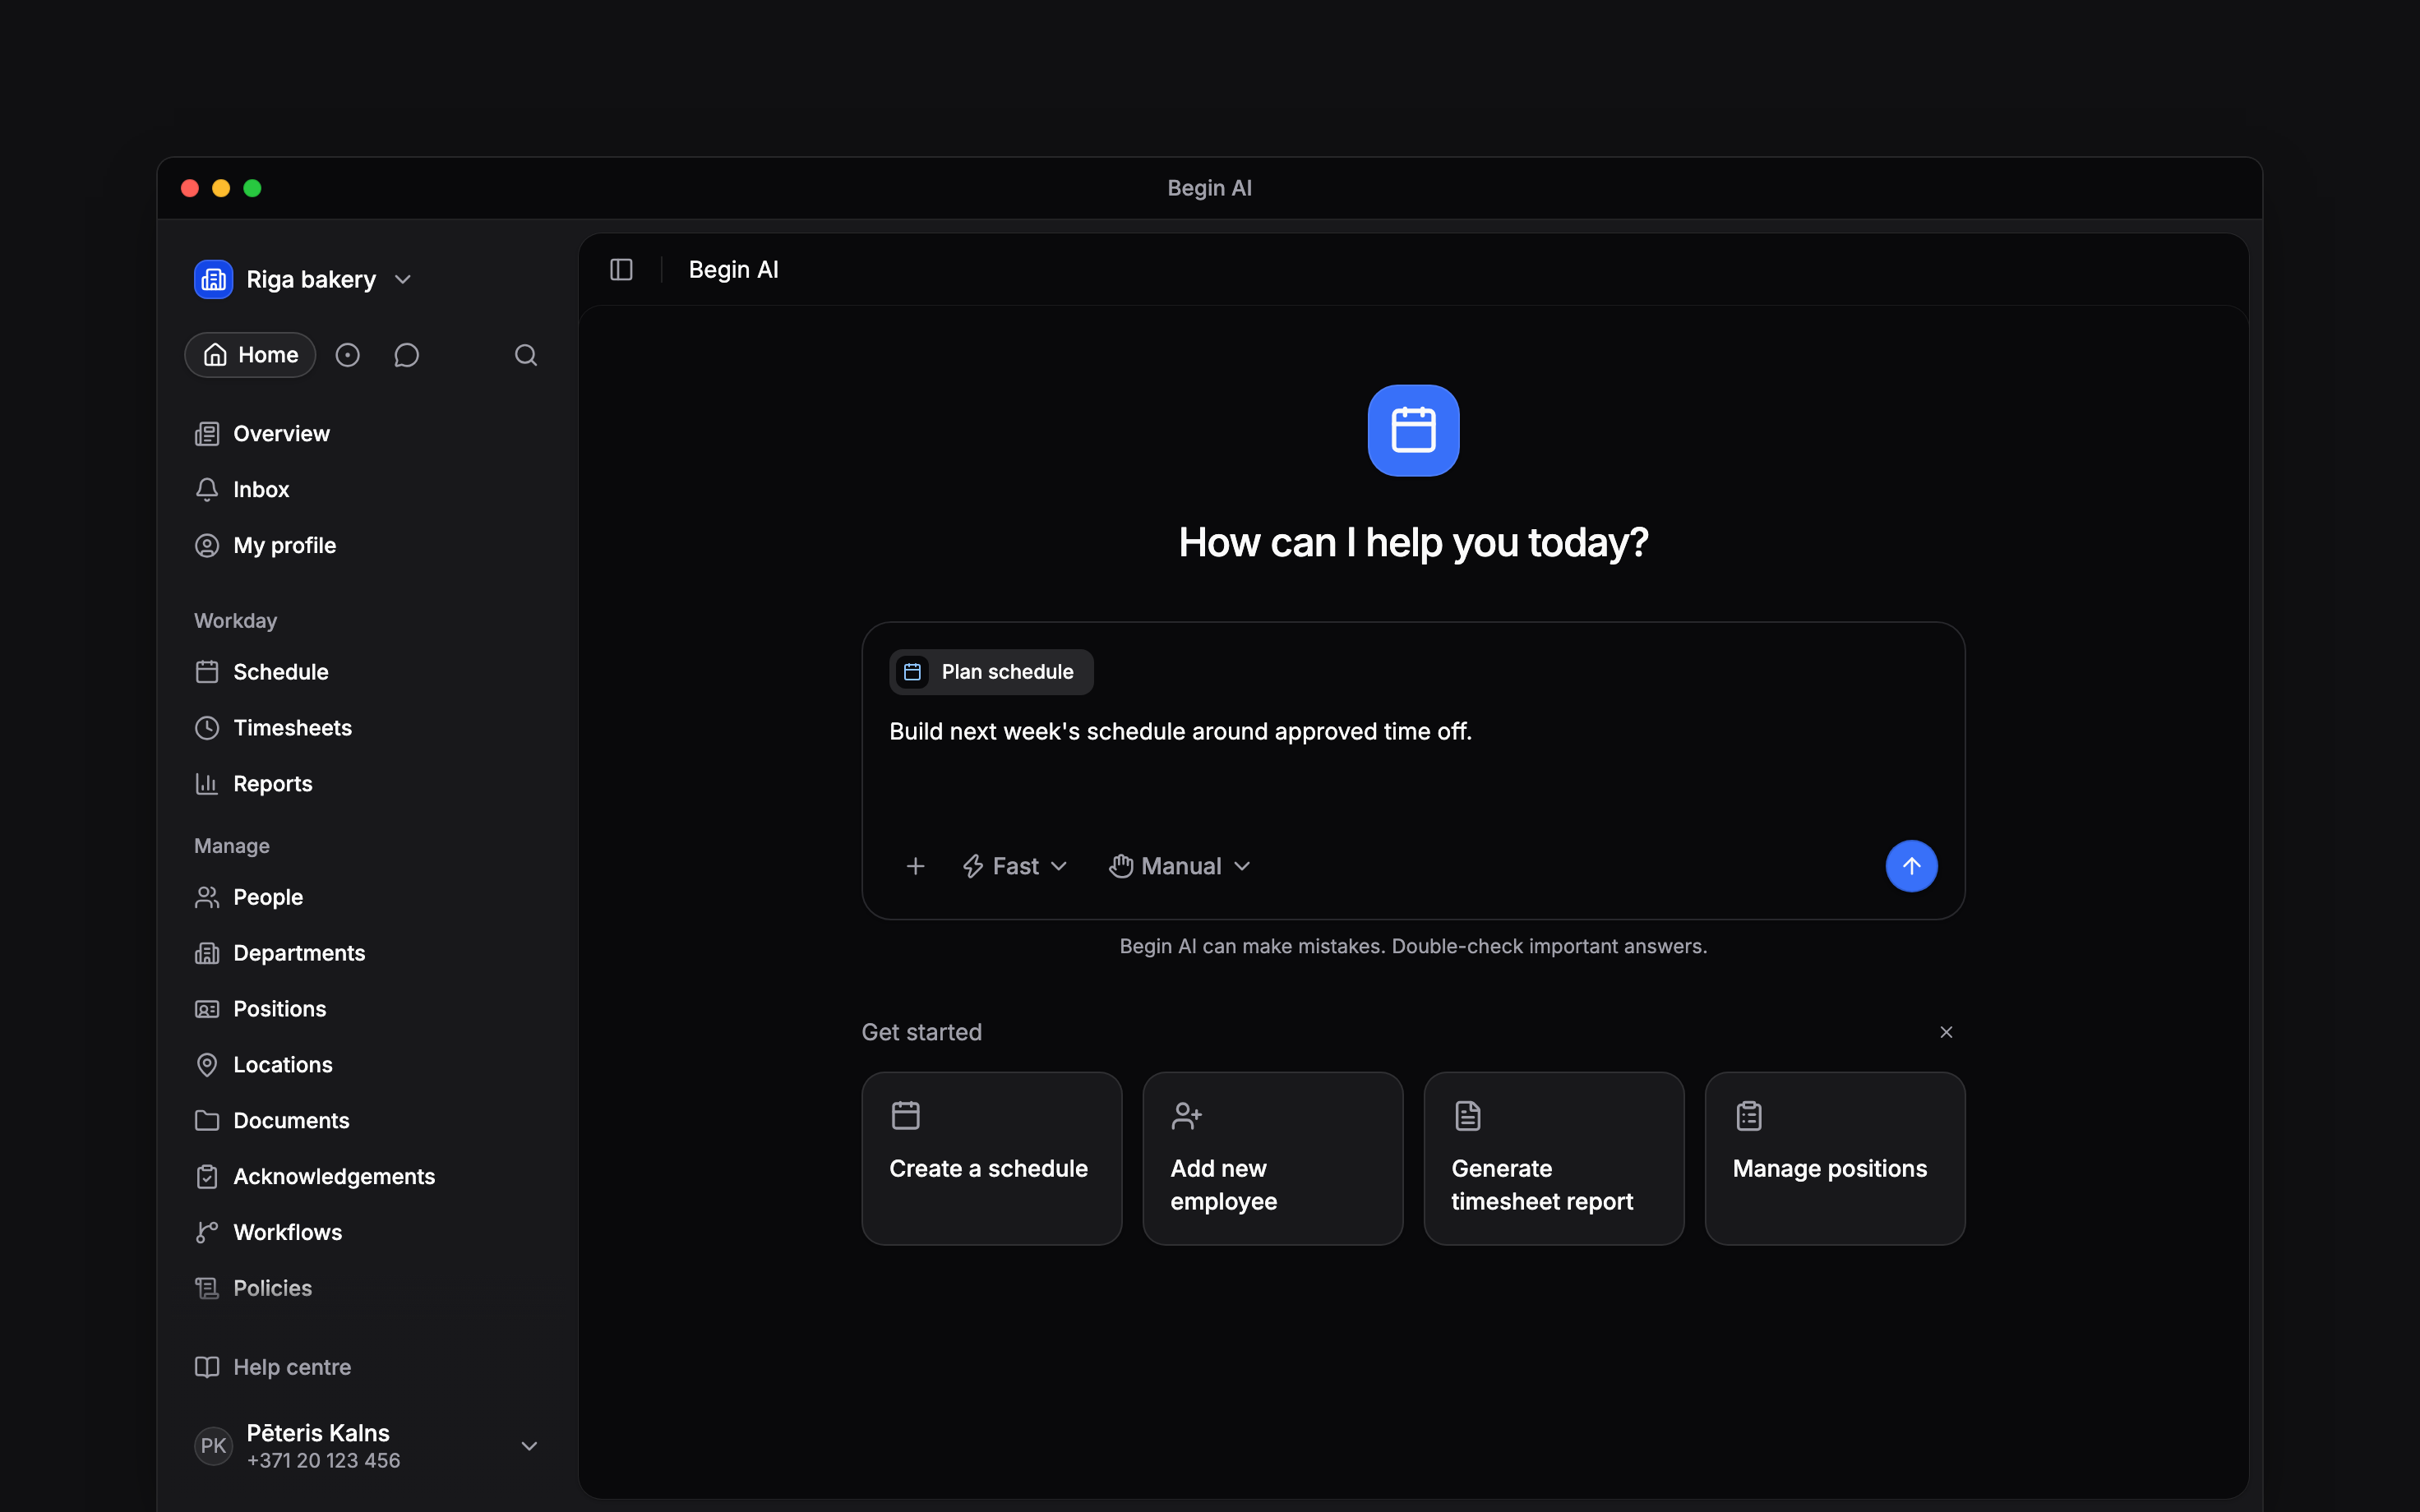This screenshot has height=1512, width=2420.
Task: Open the Fast model dropdown
Action: 1015,866
